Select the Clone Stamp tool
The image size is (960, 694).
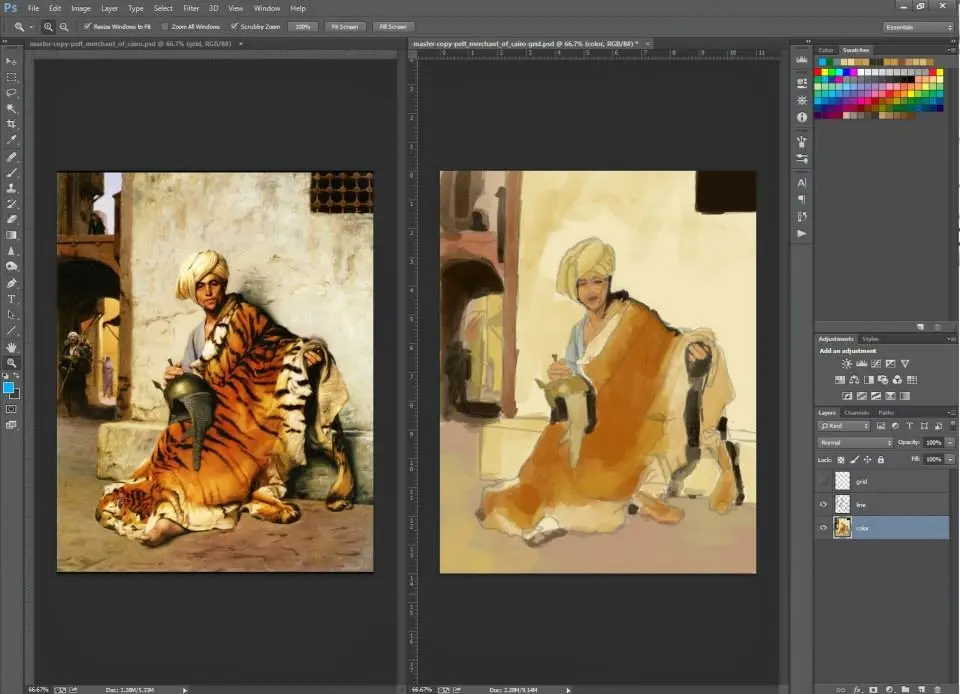pyautogui.click(x=11, y=188)
